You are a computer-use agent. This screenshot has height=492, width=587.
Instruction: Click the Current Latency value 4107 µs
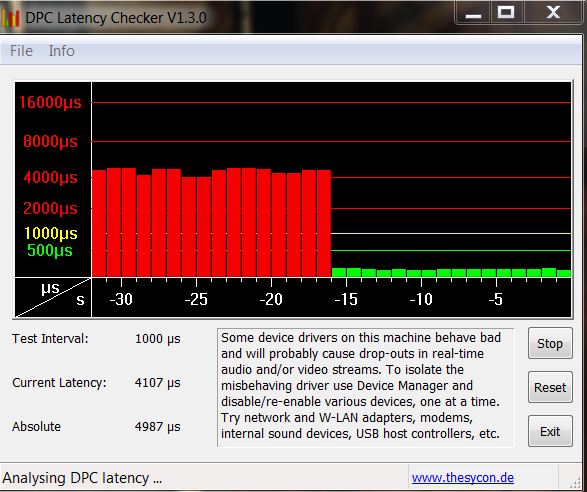click(158, 383)
